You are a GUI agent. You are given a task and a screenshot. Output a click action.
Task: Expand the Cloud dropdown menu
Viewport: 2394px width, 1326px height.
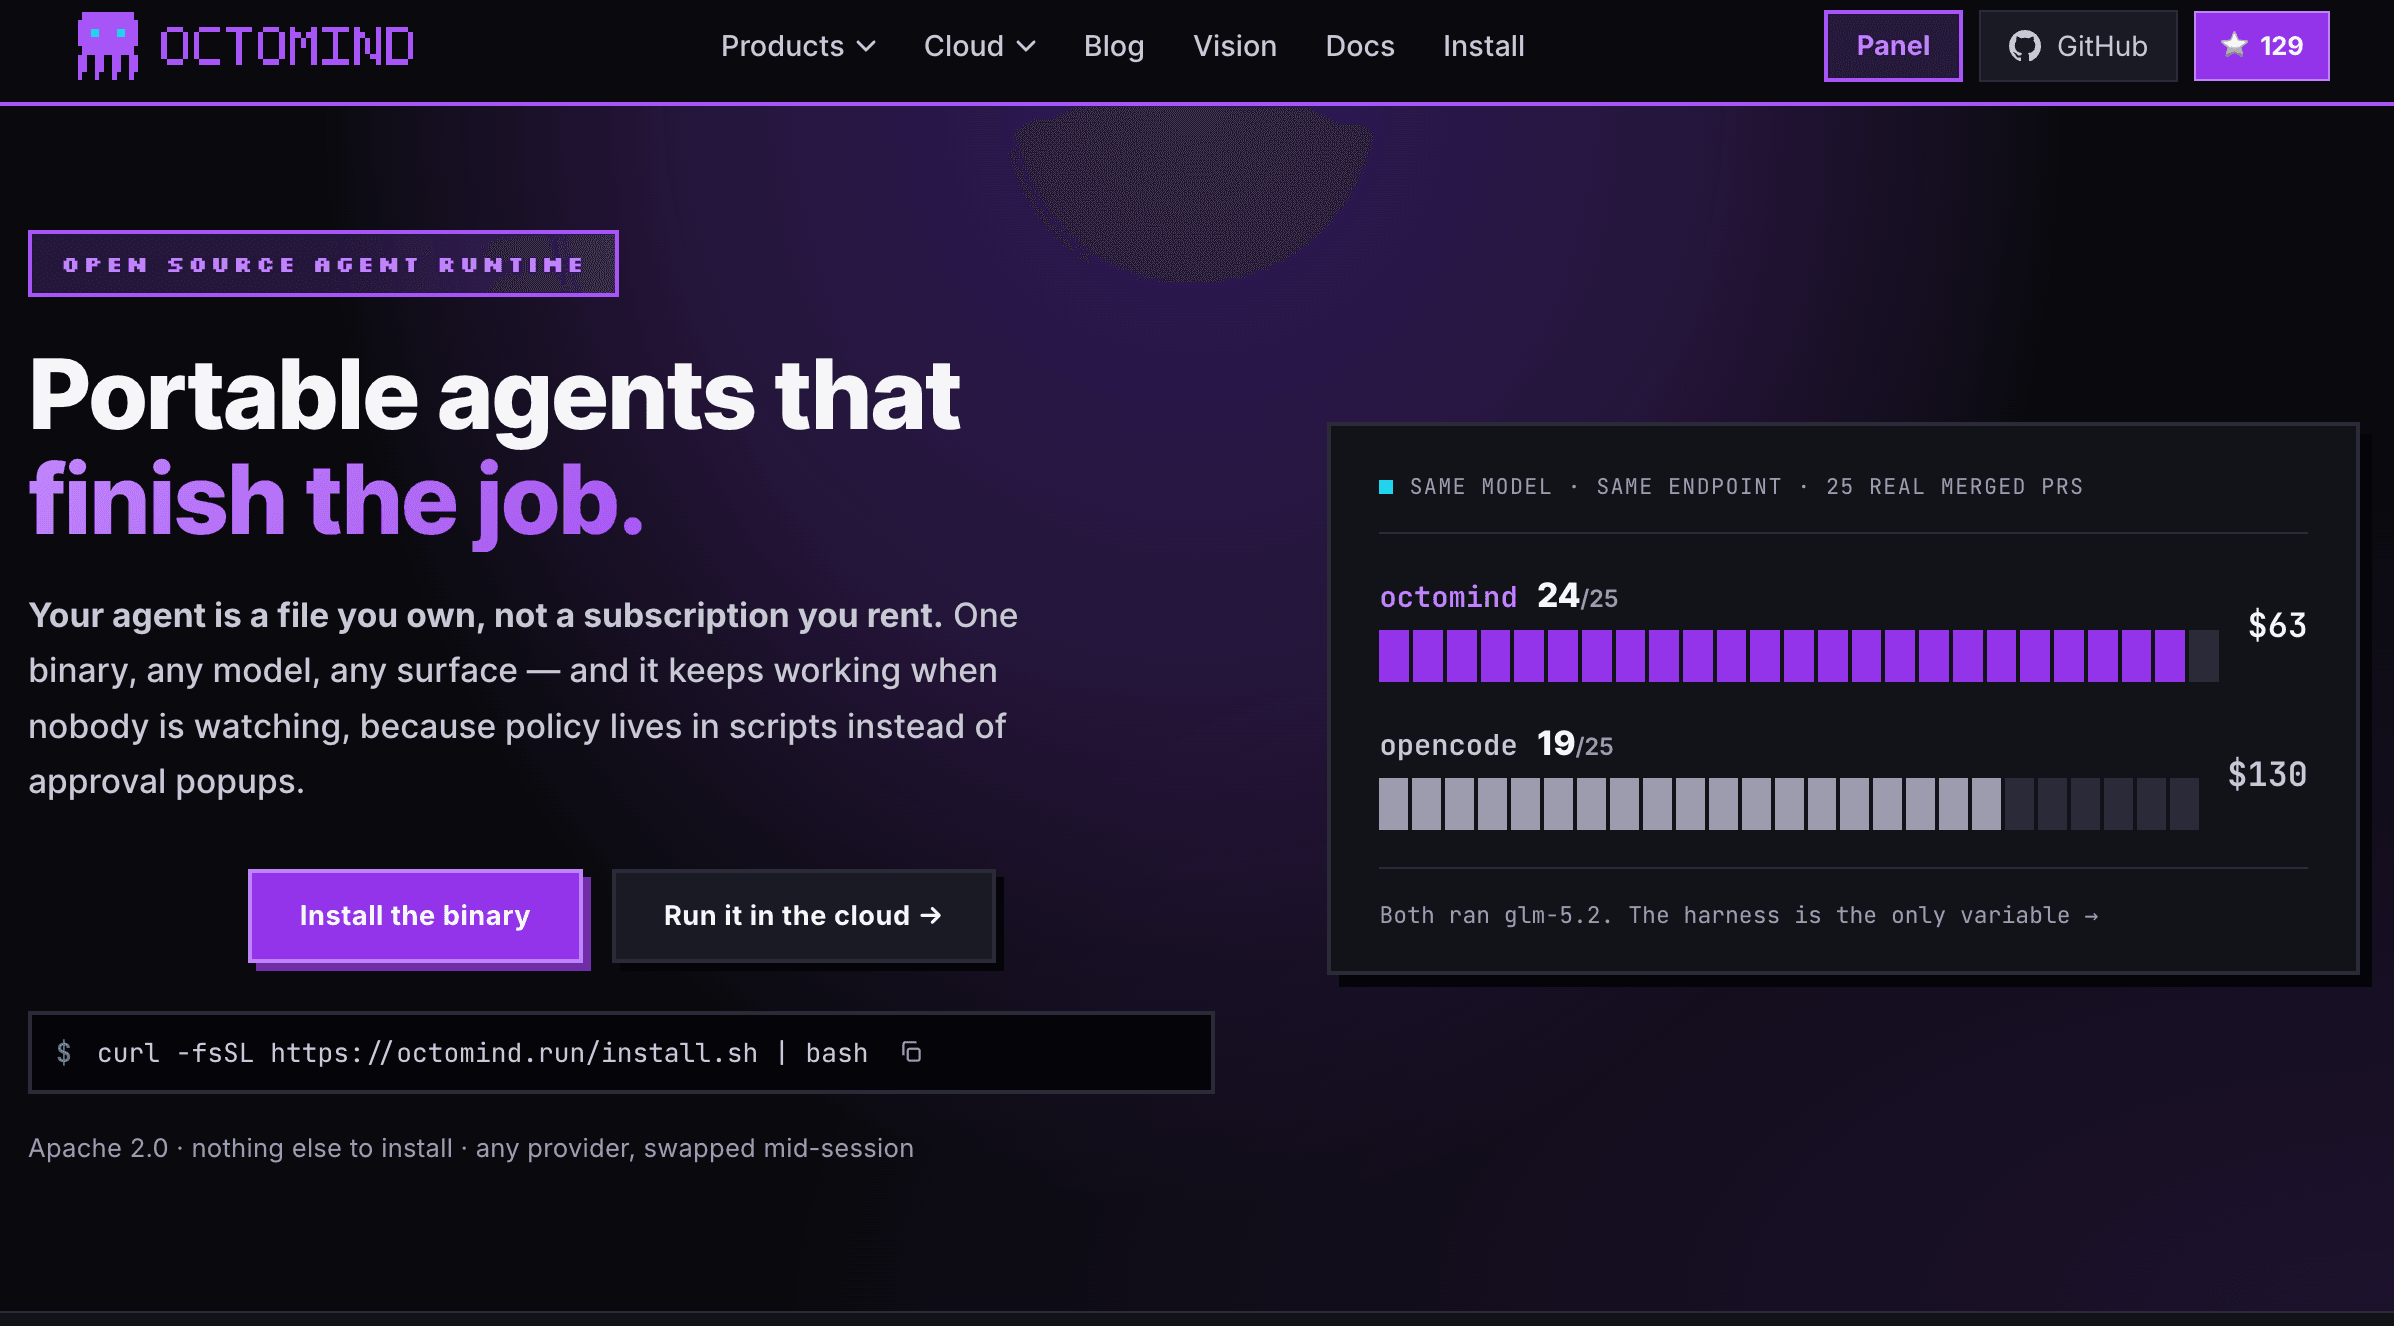pyautogui.click(x=979, y=46)
